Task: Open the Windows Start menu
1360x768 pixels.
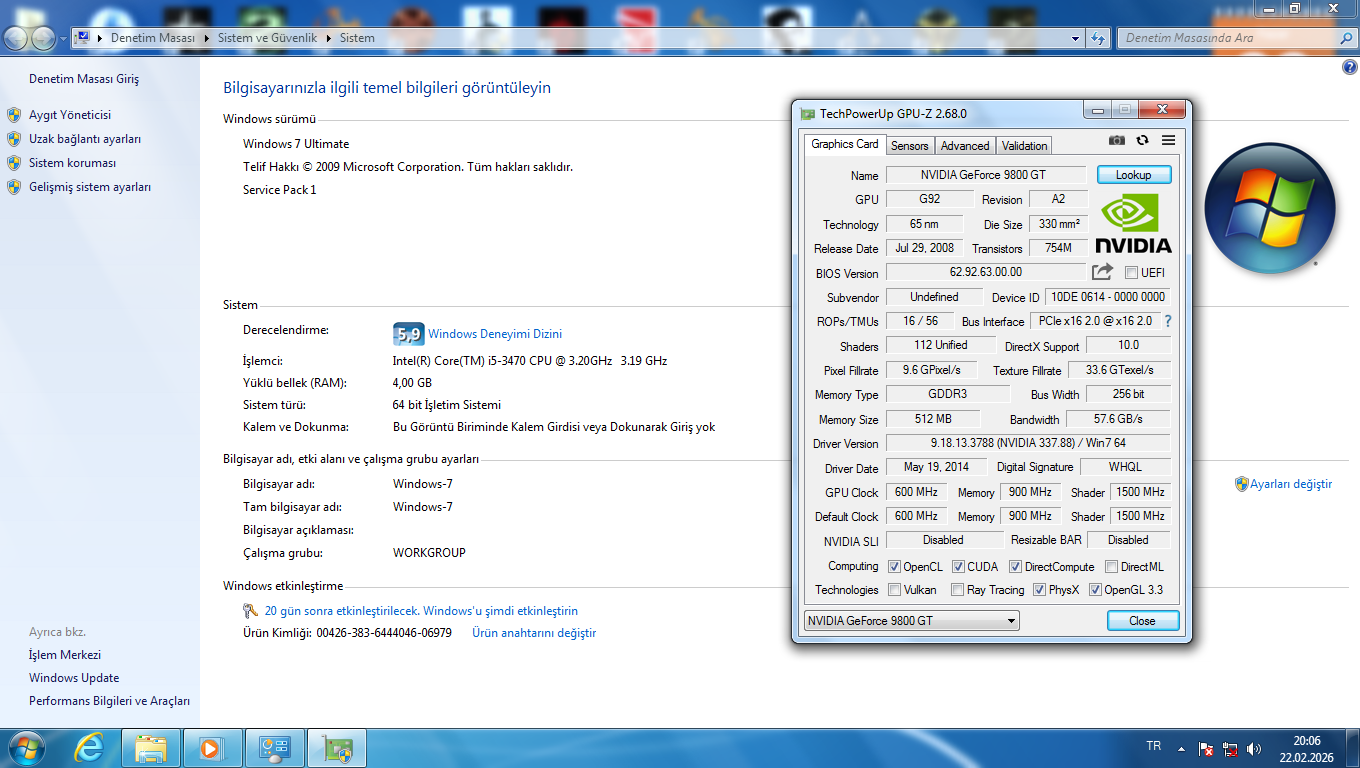Action: pyautogui.click(x=25, y=747)
